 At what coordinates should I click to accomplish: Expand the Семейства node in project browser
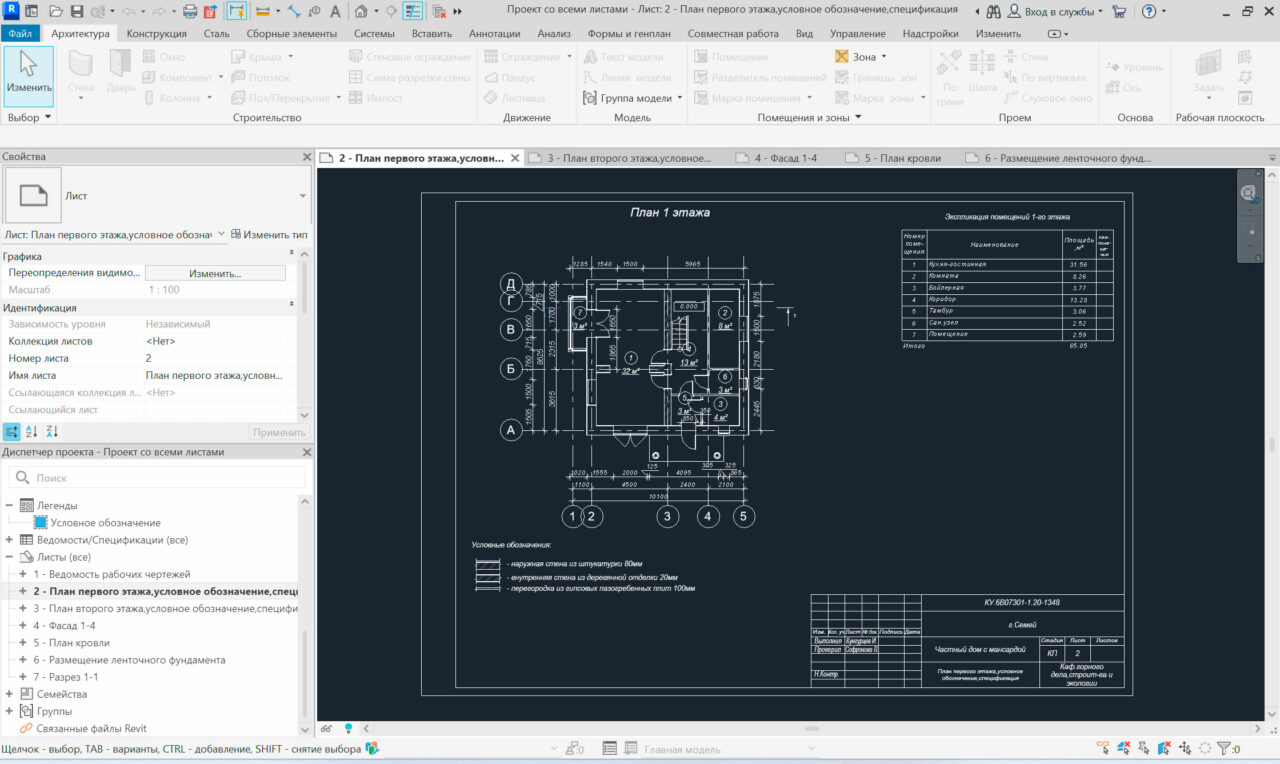pos(10,694)
